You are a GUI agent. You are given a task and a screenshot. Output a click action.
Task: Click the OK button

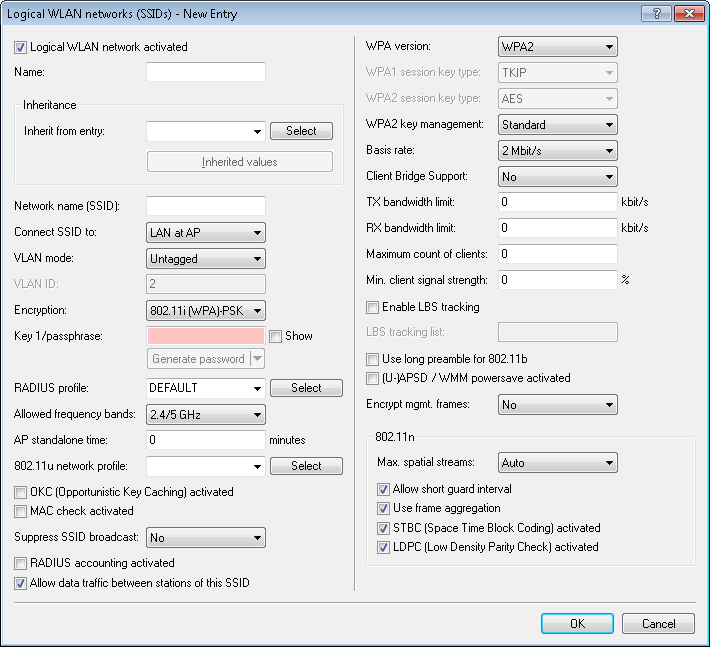577,623
